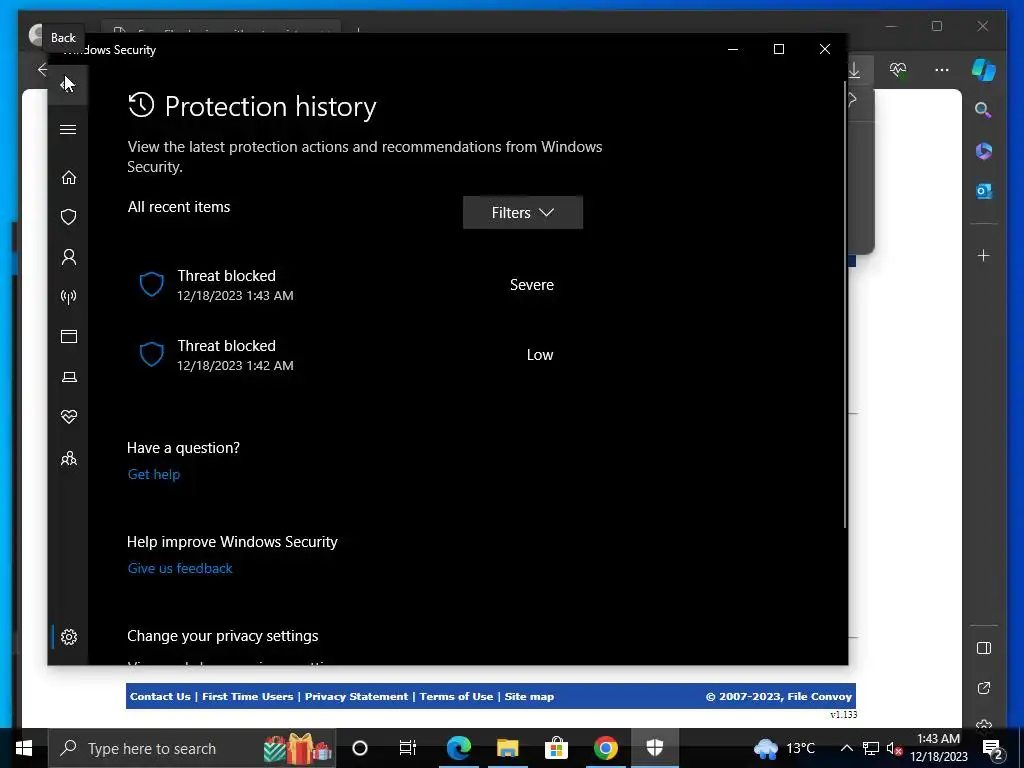Click the Cortana circle icon on taskbar
Image resolution: width=1024 pixels, height=768 pixels.
click(x=359, y=748)
